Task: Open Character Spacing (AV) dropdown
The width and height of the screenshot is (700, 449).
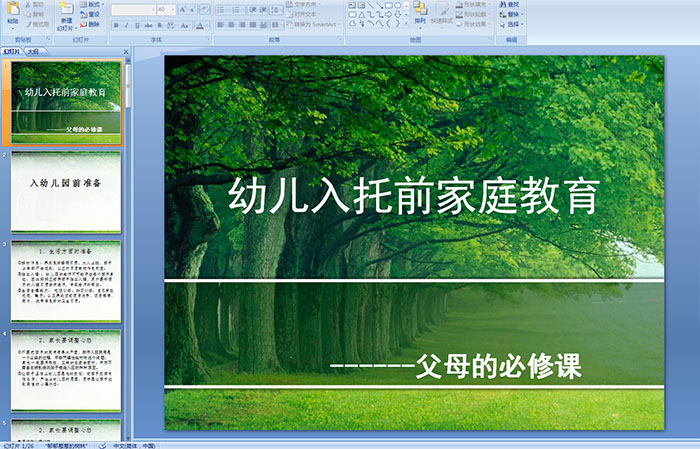Action: click(171, 25)
